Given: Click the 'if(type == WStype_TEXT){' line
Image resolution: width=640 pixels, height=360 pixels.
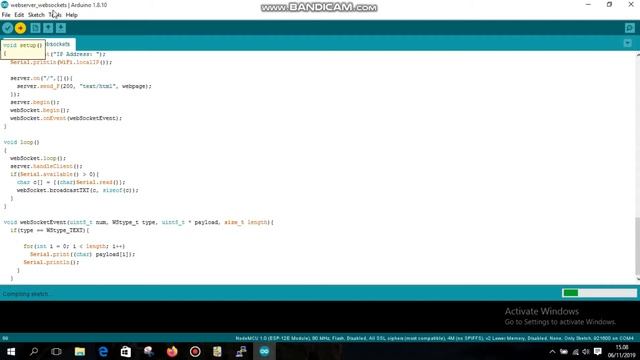Looking at the screenshot, I should [49, 230].
